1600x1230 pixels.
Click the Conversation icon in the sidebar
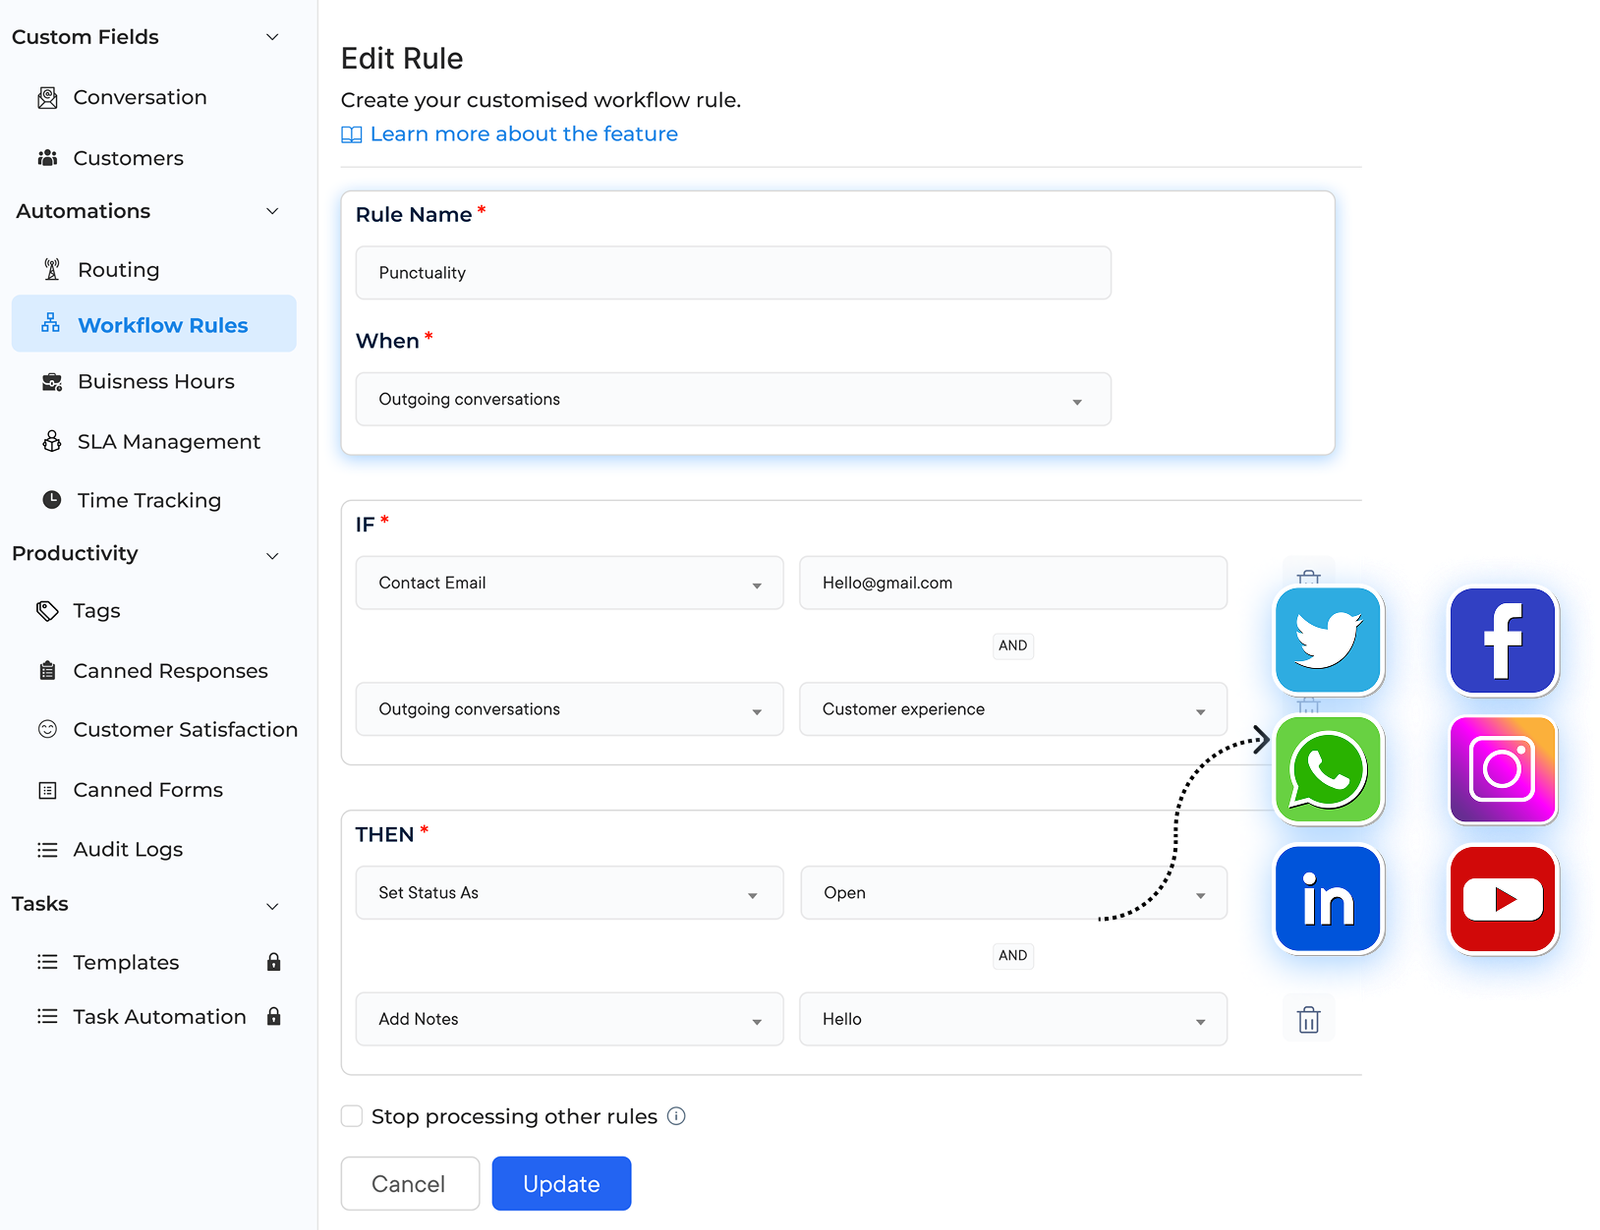click(x=47, y=98)
